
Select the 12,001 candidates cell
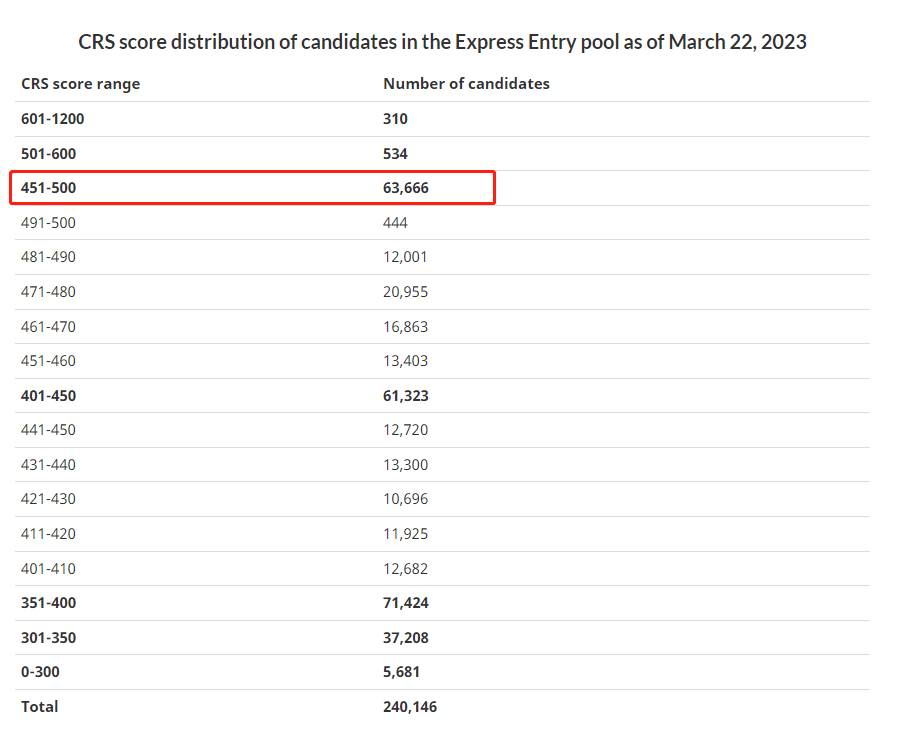(x=405, y=257)
